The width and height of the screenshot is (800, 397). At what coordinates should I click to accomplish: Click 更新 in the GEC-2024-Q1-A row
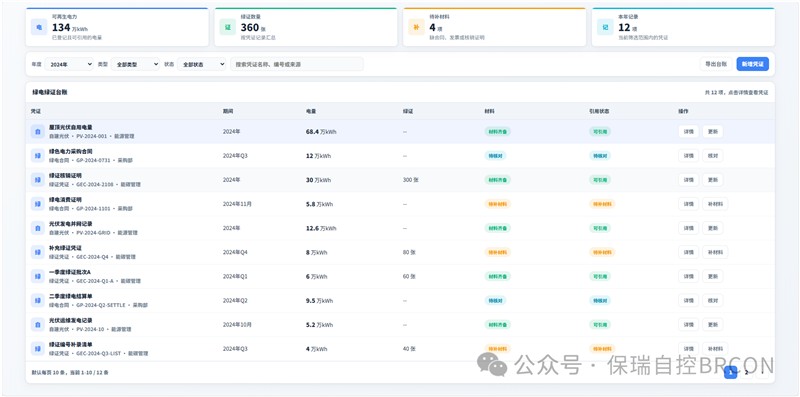[x=713, y=277]
